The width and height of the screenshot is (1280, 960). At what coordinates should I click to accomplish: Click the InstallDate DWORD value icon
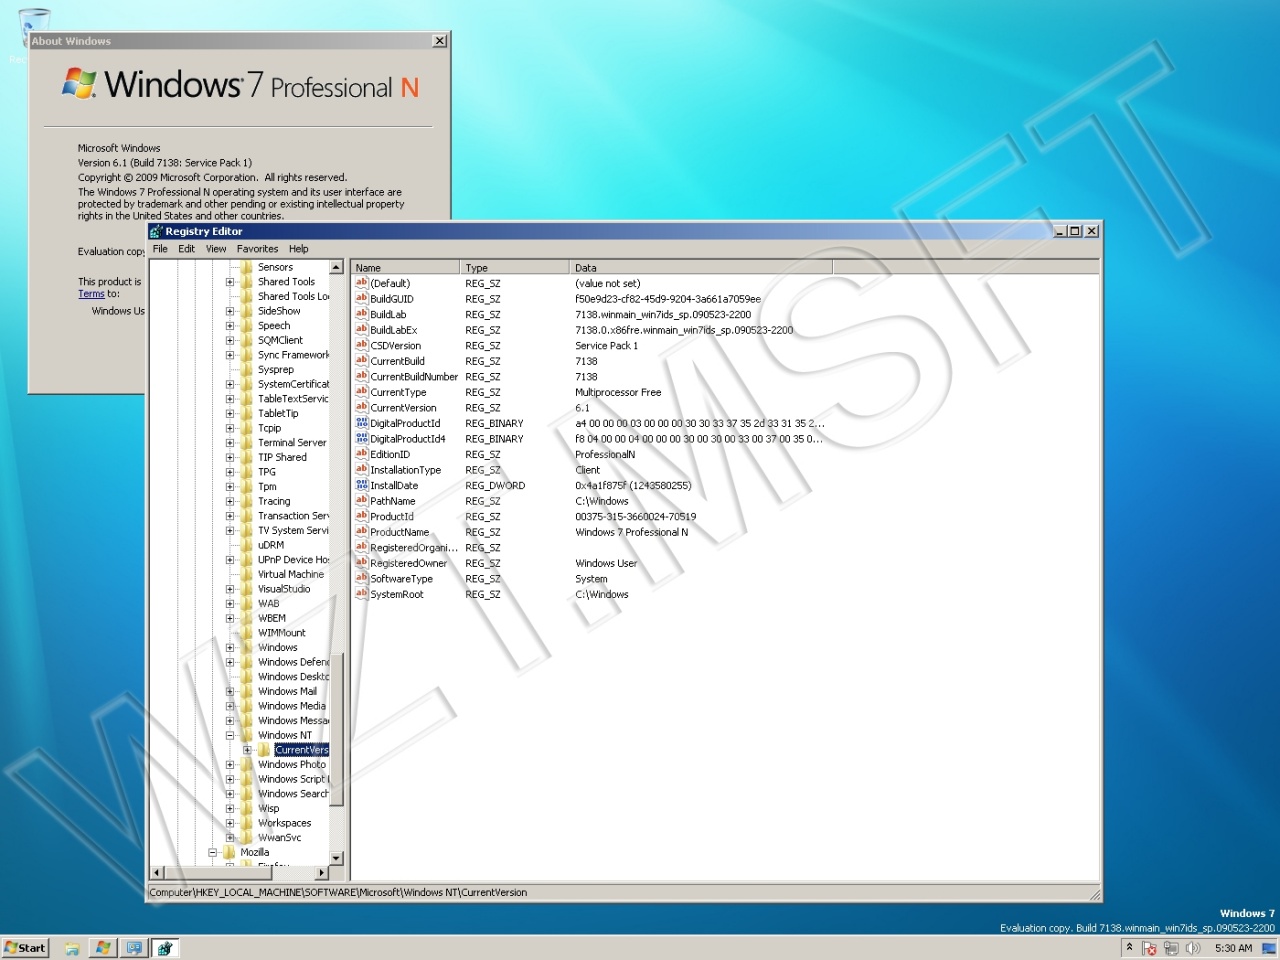pos(362,485)
